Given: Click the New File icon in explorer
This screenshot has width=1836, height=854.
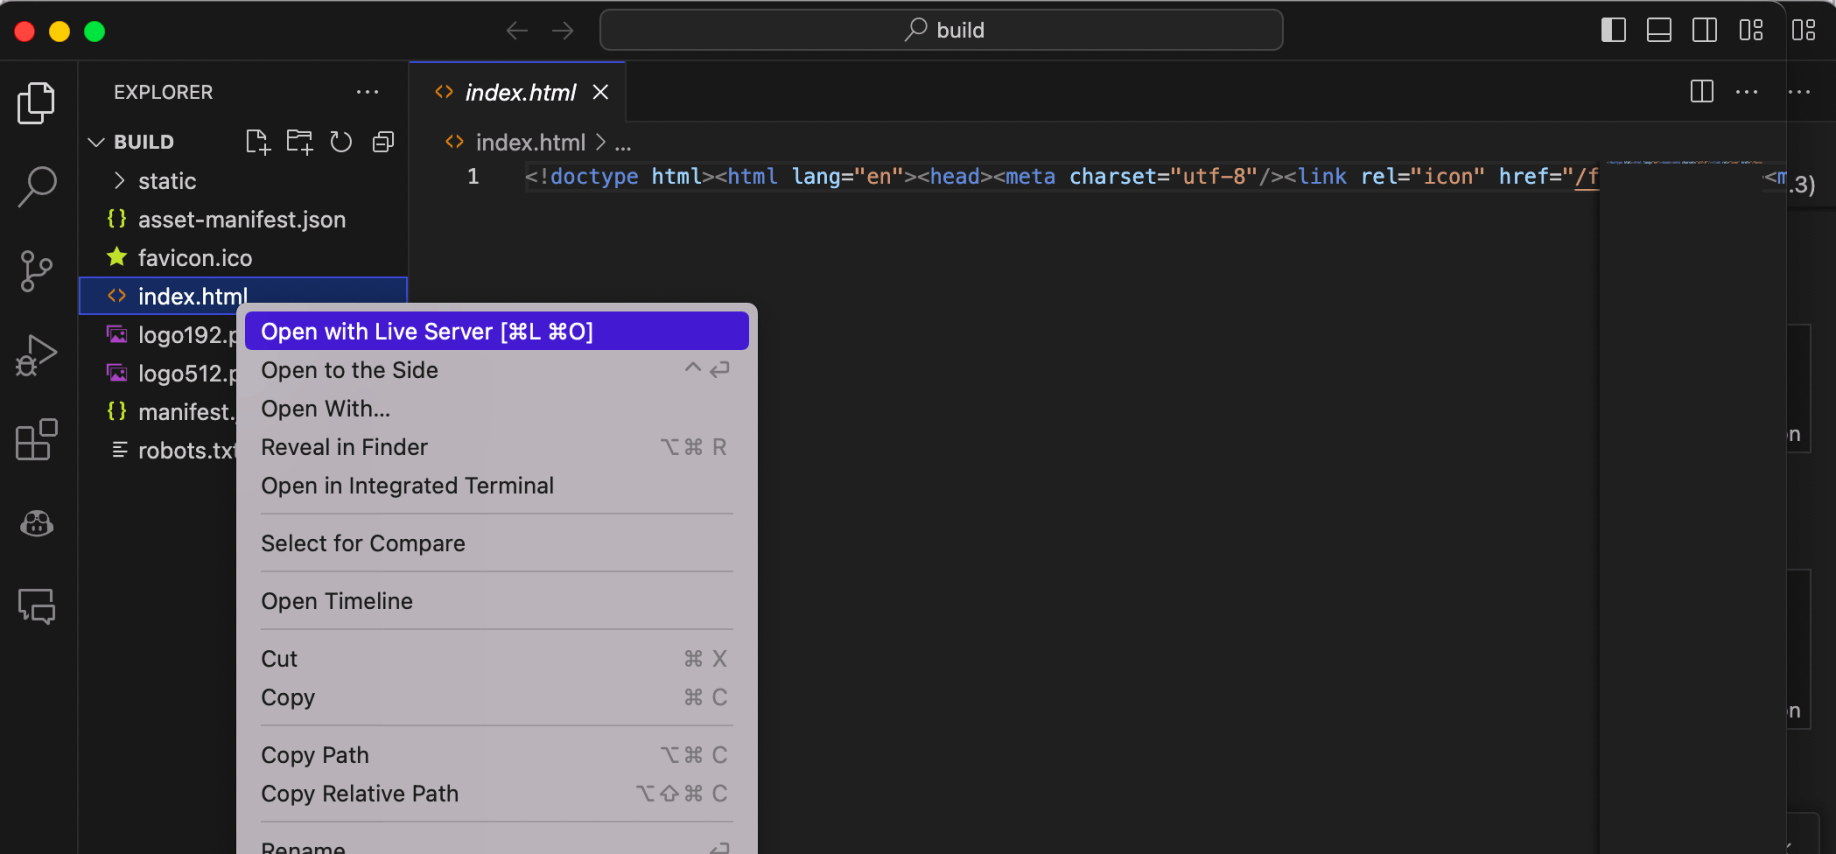Looking at the screenshot, I should pyautogui.click(x=258, y=142).
